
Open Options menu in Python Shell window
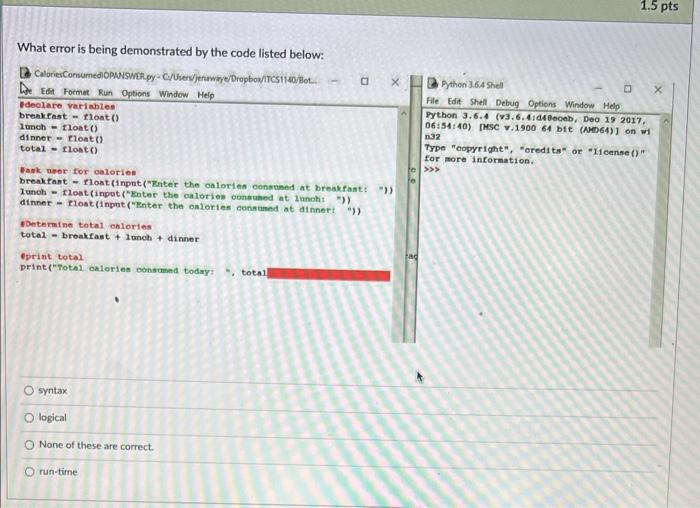(542, 104)
